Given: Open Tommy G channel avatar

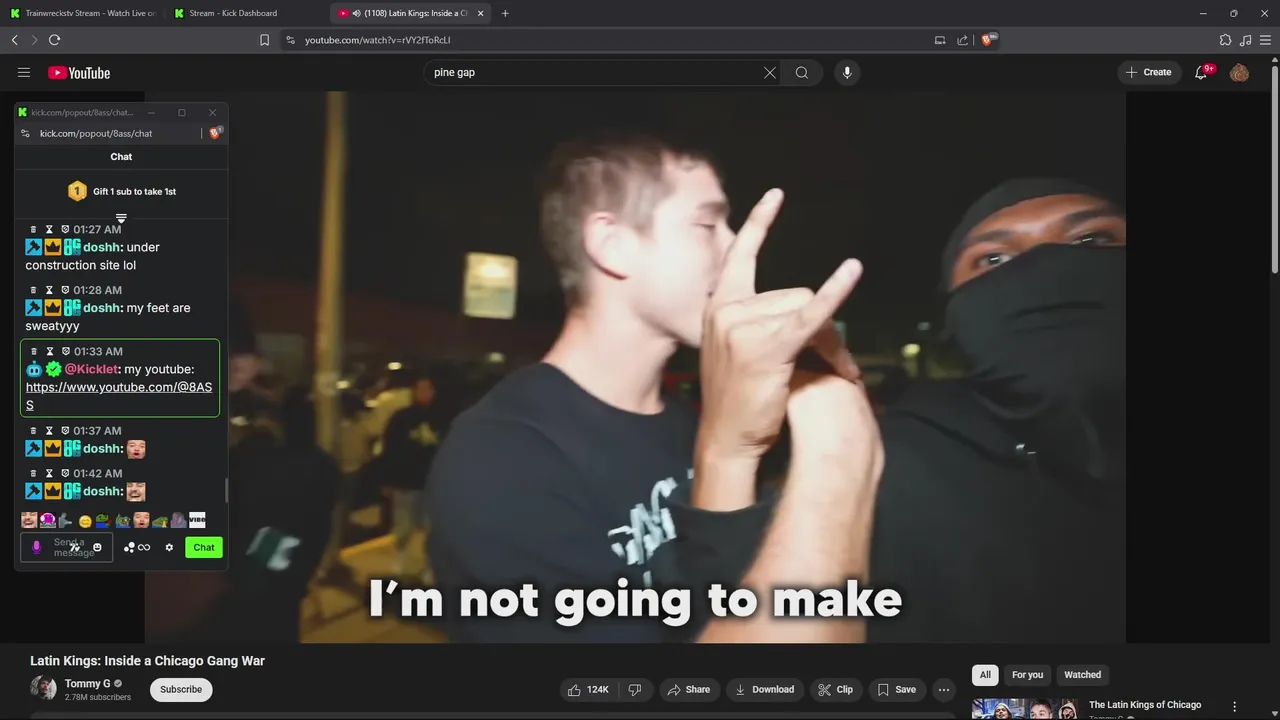Looking at the screenshot, I should [x=43, y=688].
